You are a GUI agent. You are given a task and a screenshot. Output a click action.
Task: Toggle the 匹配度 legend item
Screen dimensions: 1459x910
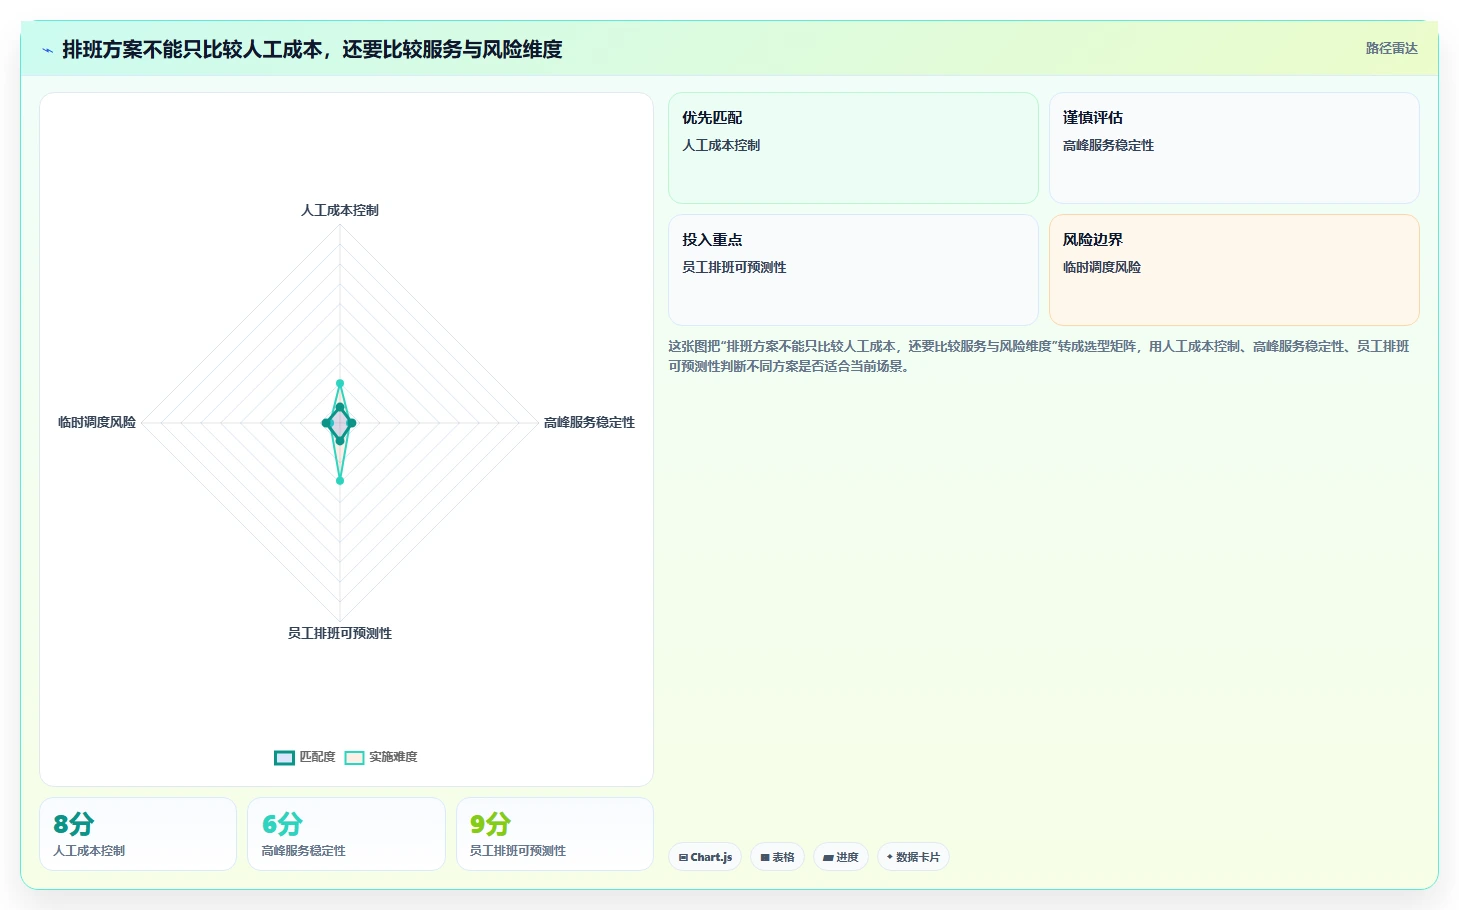tap(305, 757)
